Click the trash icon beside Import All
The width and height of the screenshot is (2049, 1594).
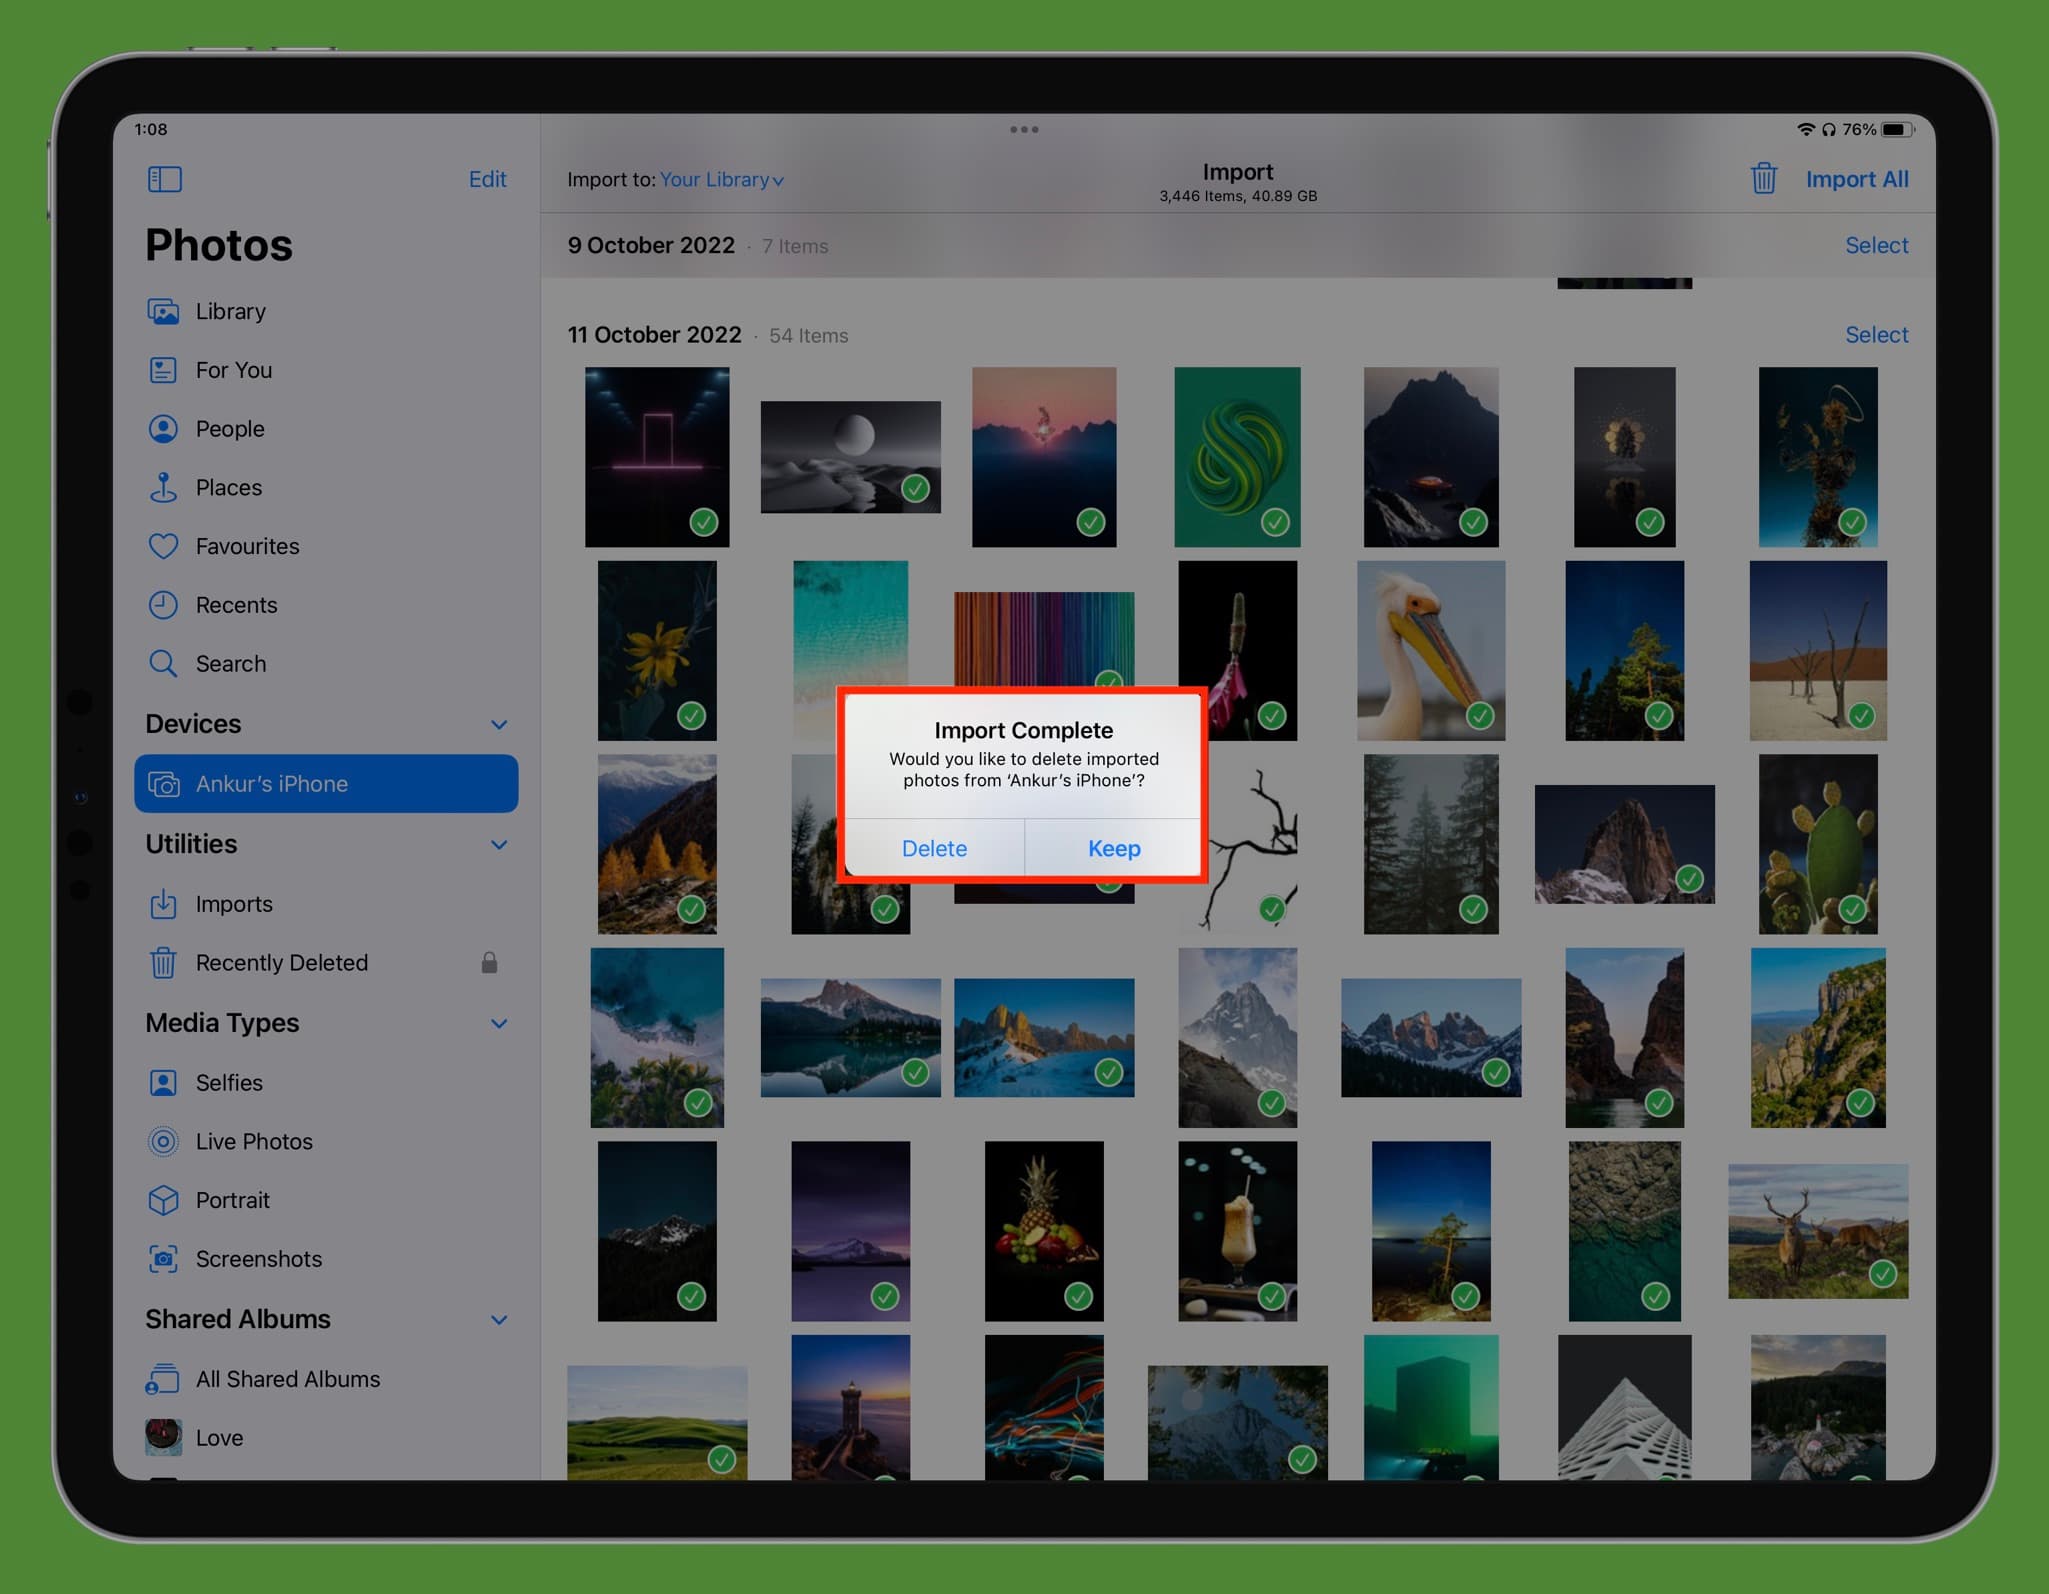click(x=1763, y=179)
